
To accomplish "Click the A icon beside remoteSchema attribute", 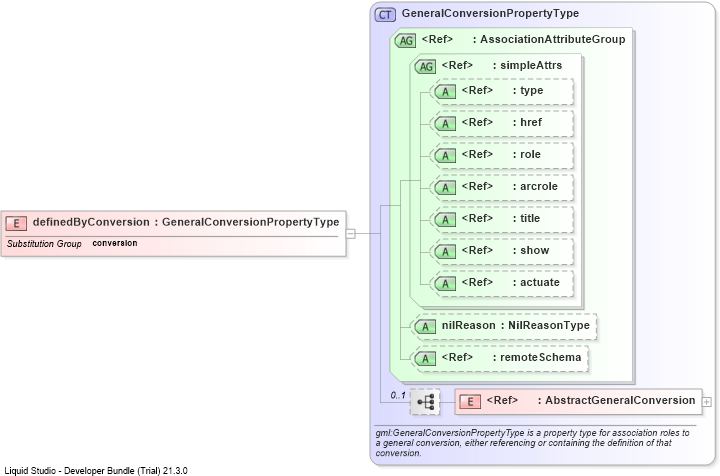I will click(x=425, y=358).
